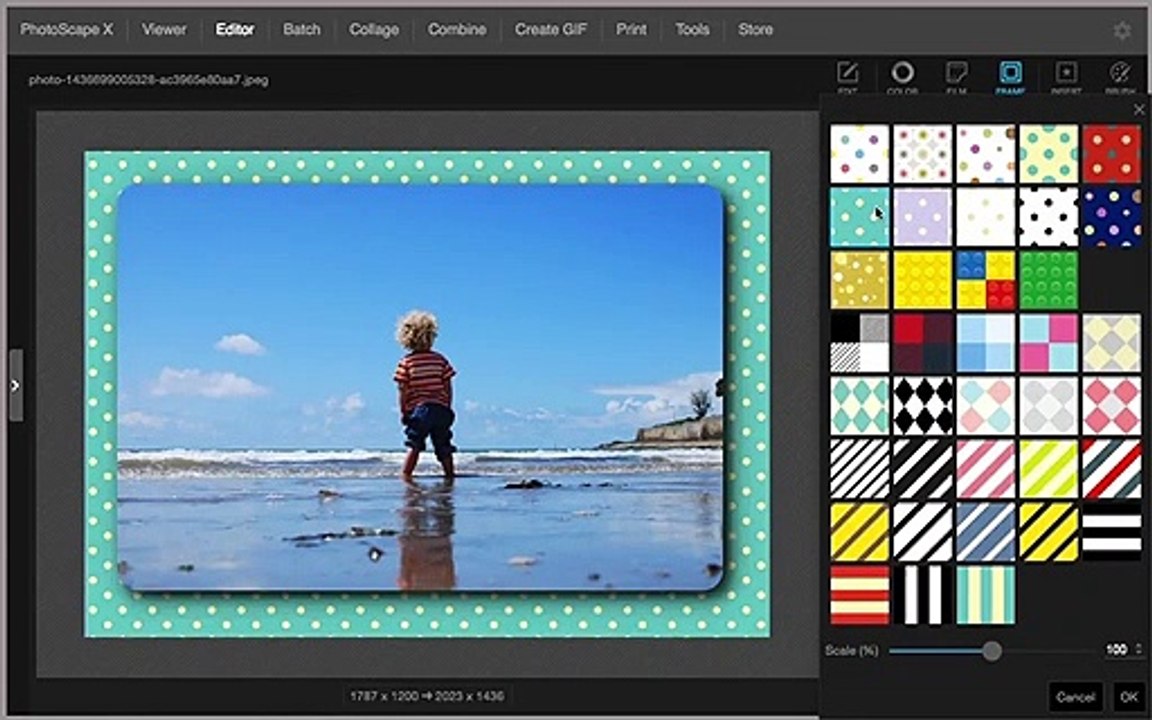Pick the green Lego brick pattern
Screen dimensions: 1152x720
(x=1048, y=280)
